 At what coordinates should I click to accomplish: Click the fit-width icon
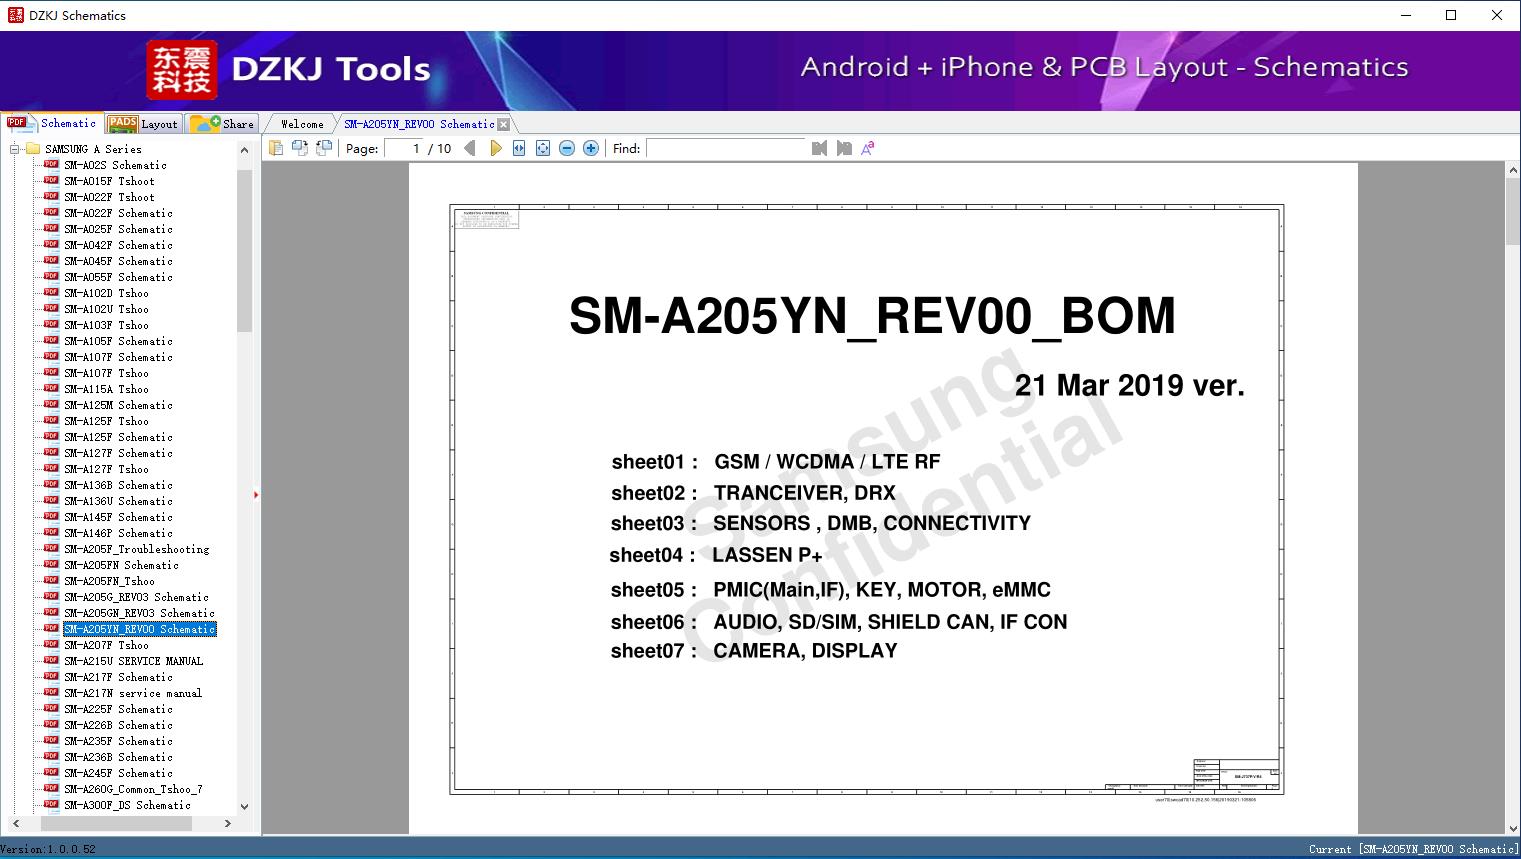click(x=519, y=148)
